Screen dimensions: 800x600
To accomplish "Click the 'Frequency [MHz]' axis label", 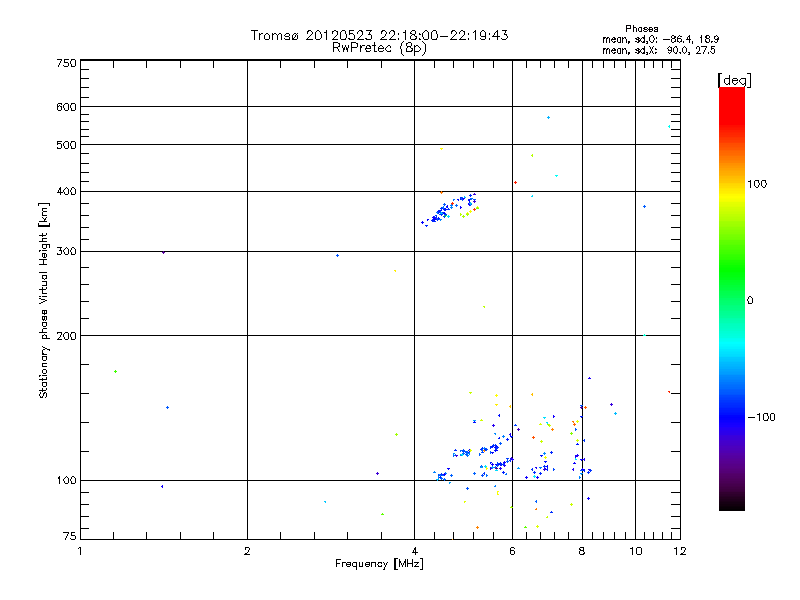I will pos(379,564).
